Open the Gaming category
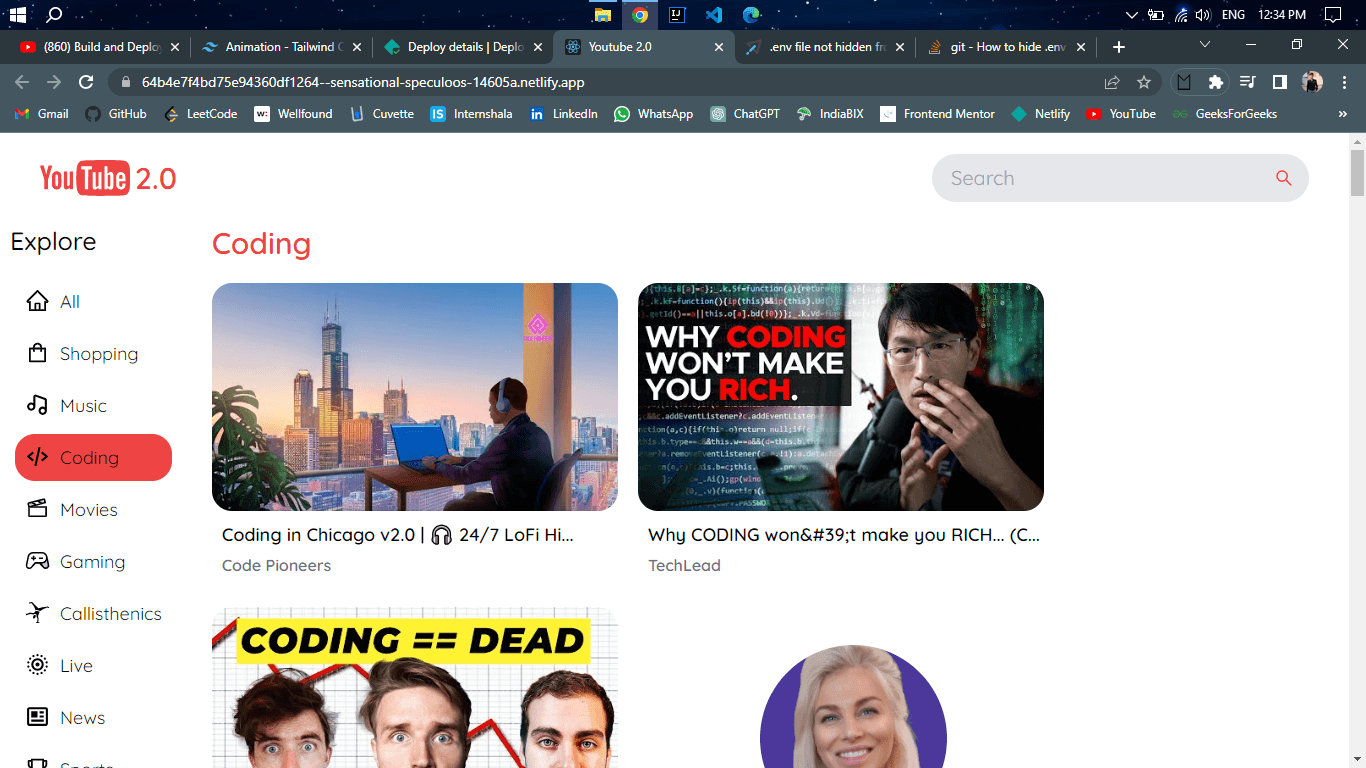Image resolution: width=1366 pixels, height=768 pixels. (x=93, y=561)
